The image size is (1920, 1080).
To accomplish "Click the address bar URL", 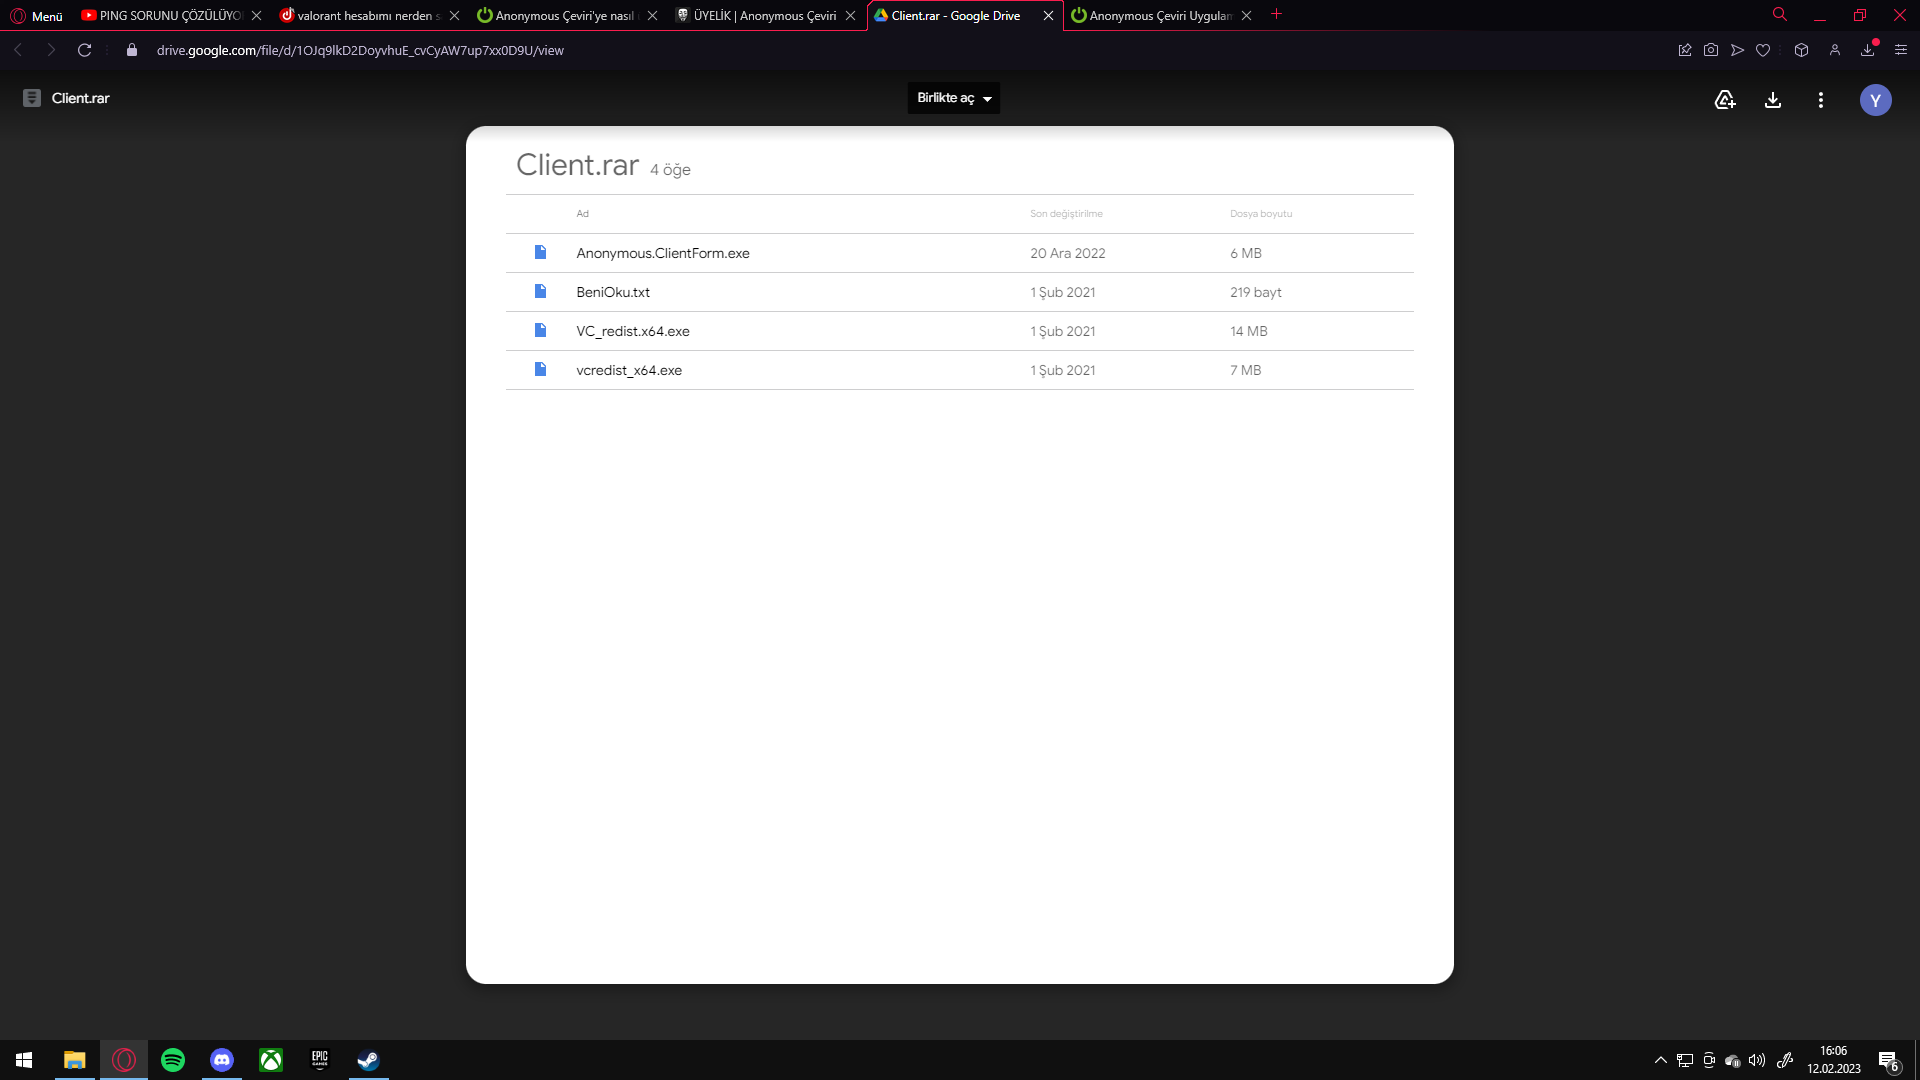I will pyautogui.click(x=360, y=50).
